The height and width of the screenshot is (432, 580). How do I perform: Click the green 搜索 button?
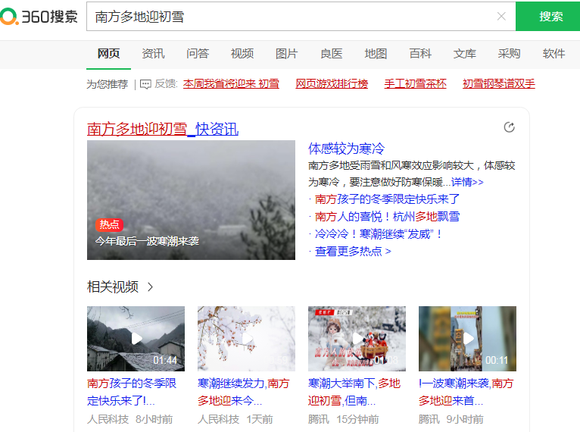tap(548, 16)
